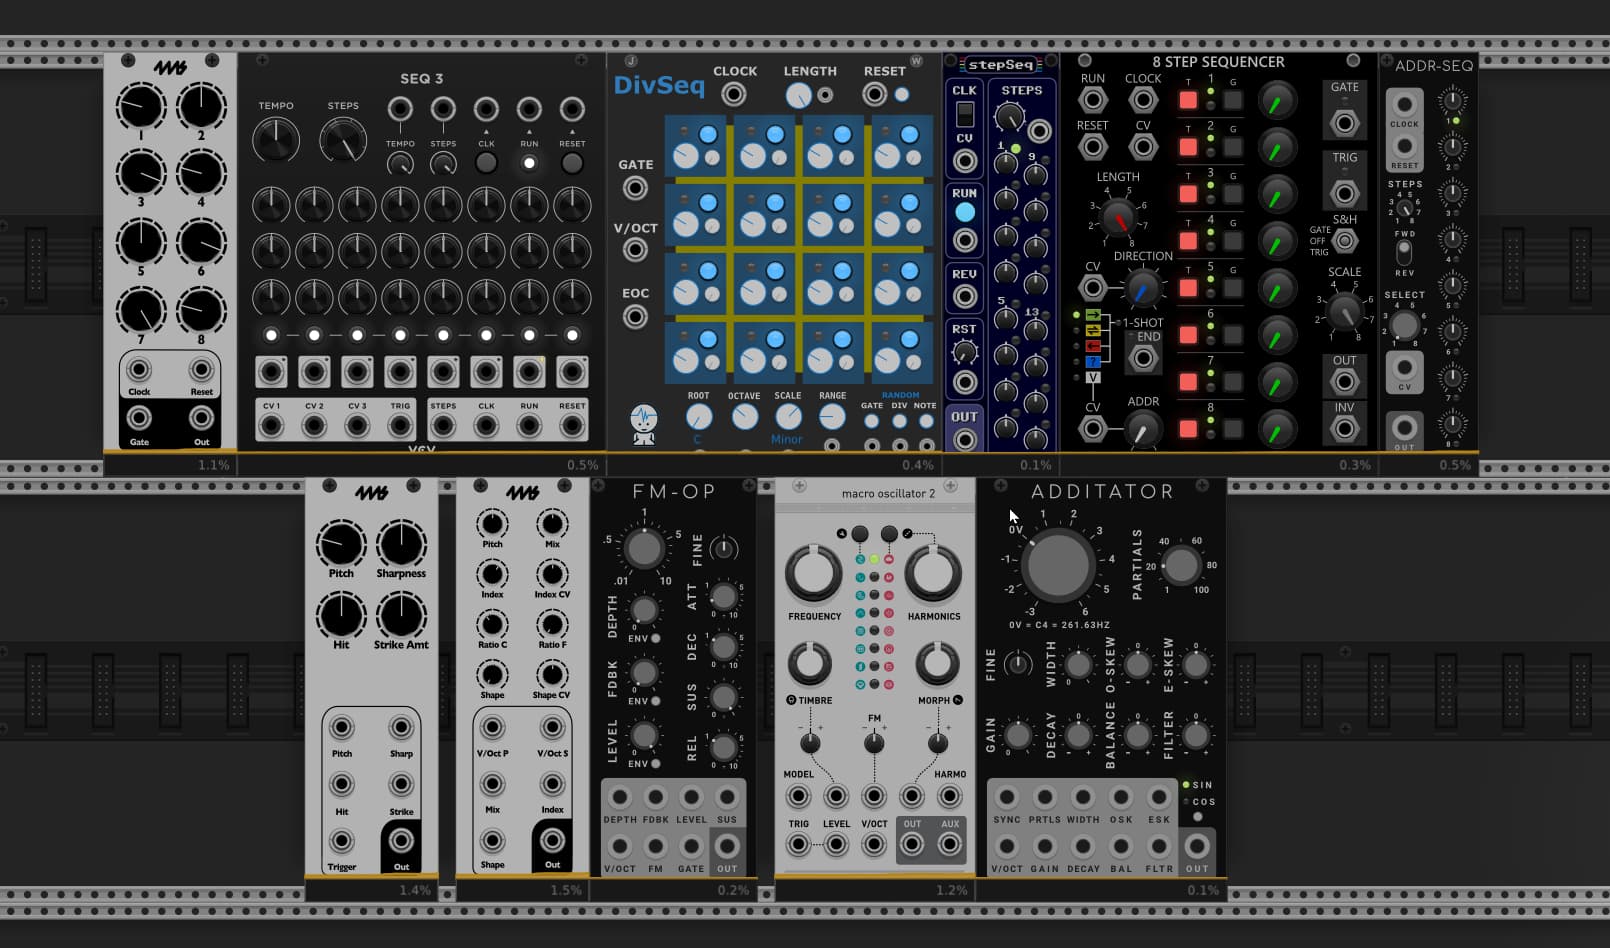Click the SEQ 3 TEMPO knob
This screenshot has height=948, width=1610.
click(x=276, y=140)
